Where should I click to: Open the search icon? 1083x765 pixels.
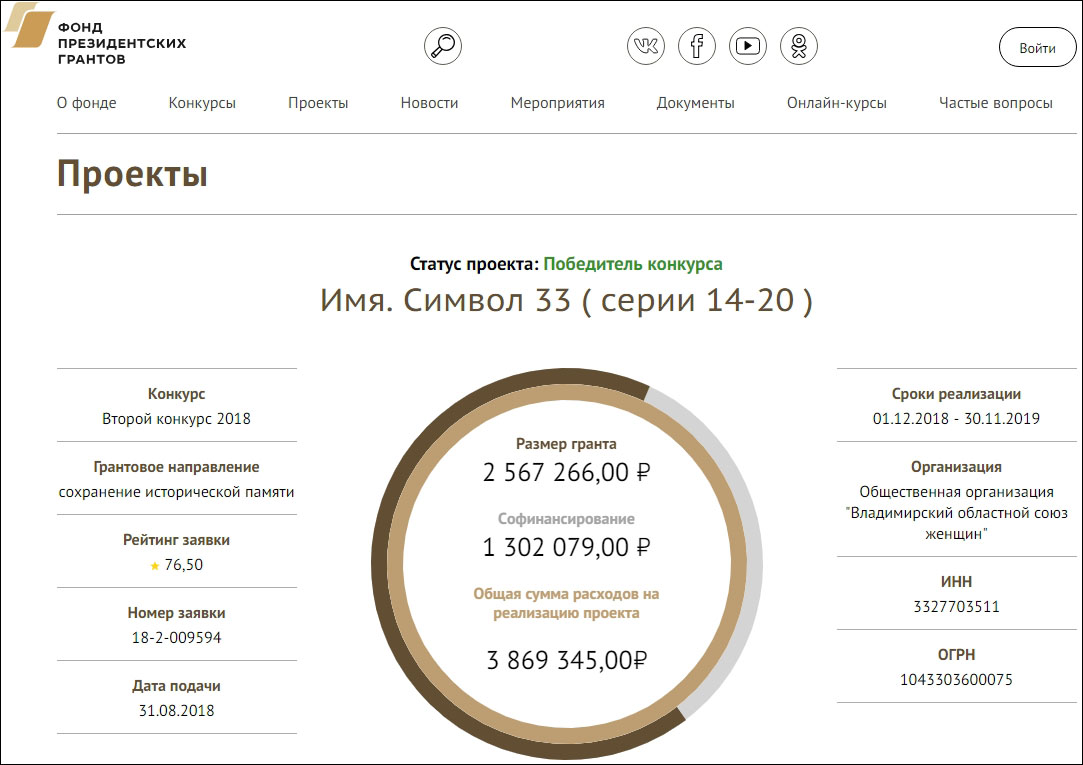pyautogui.click(x=443, y=45)
